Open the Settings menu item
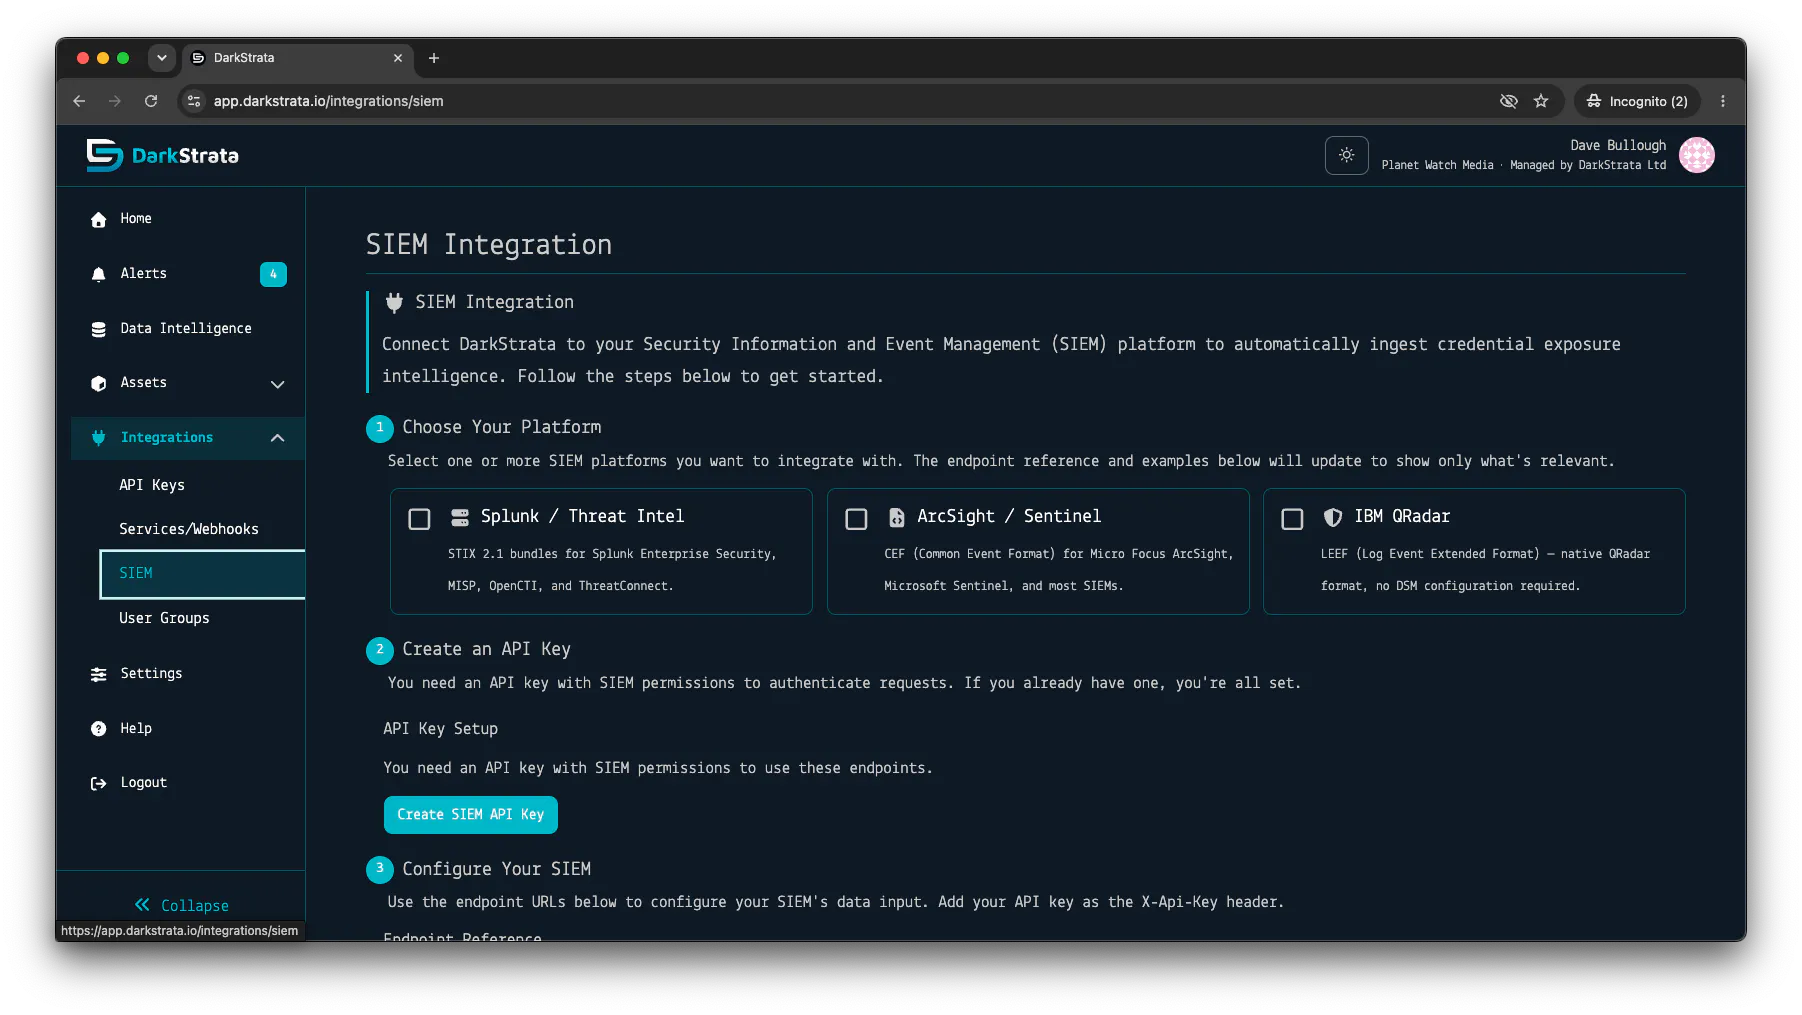The width and height of the screenshot is (1802, 1015). (x=188, y=674)
